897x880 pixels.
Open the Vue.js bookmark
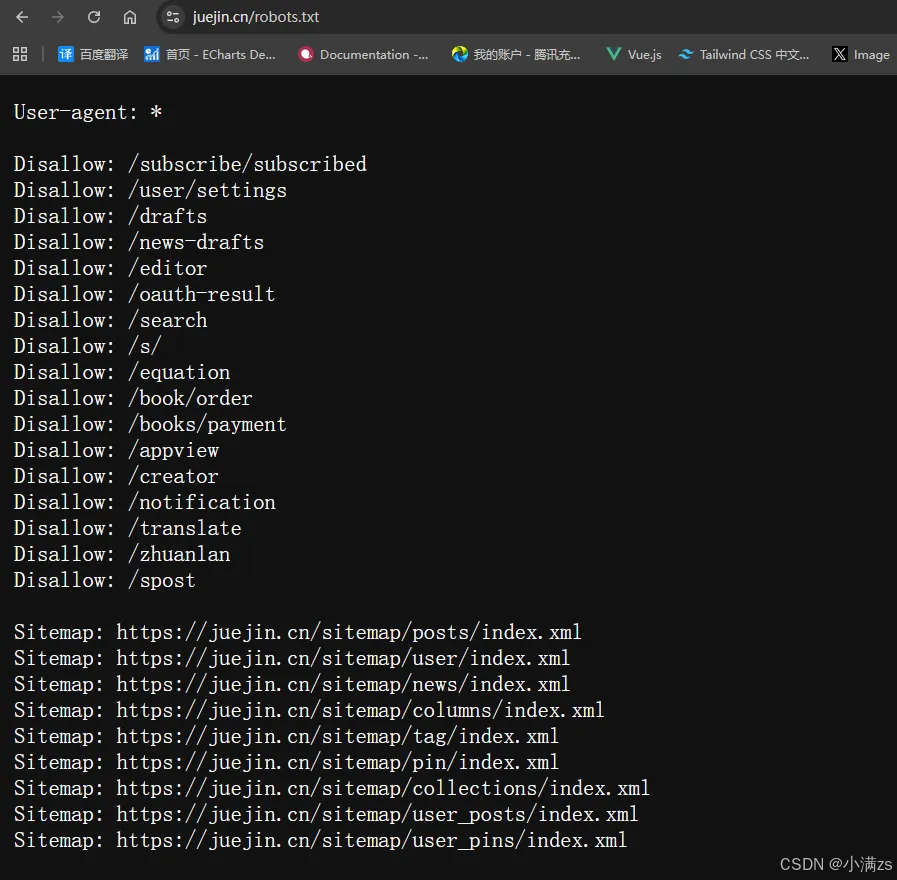click(x=634, y=54)
